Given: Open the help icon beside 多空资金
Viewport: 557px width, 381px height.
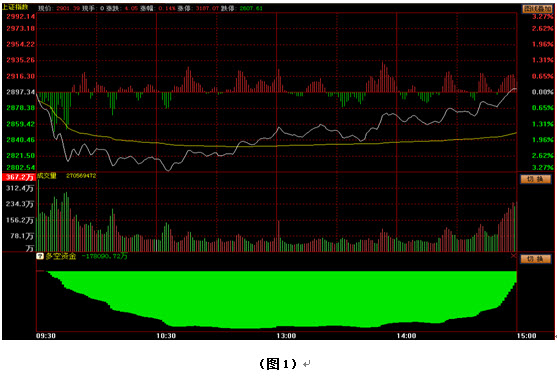Looking at the screenshot, I should (40, 256).
